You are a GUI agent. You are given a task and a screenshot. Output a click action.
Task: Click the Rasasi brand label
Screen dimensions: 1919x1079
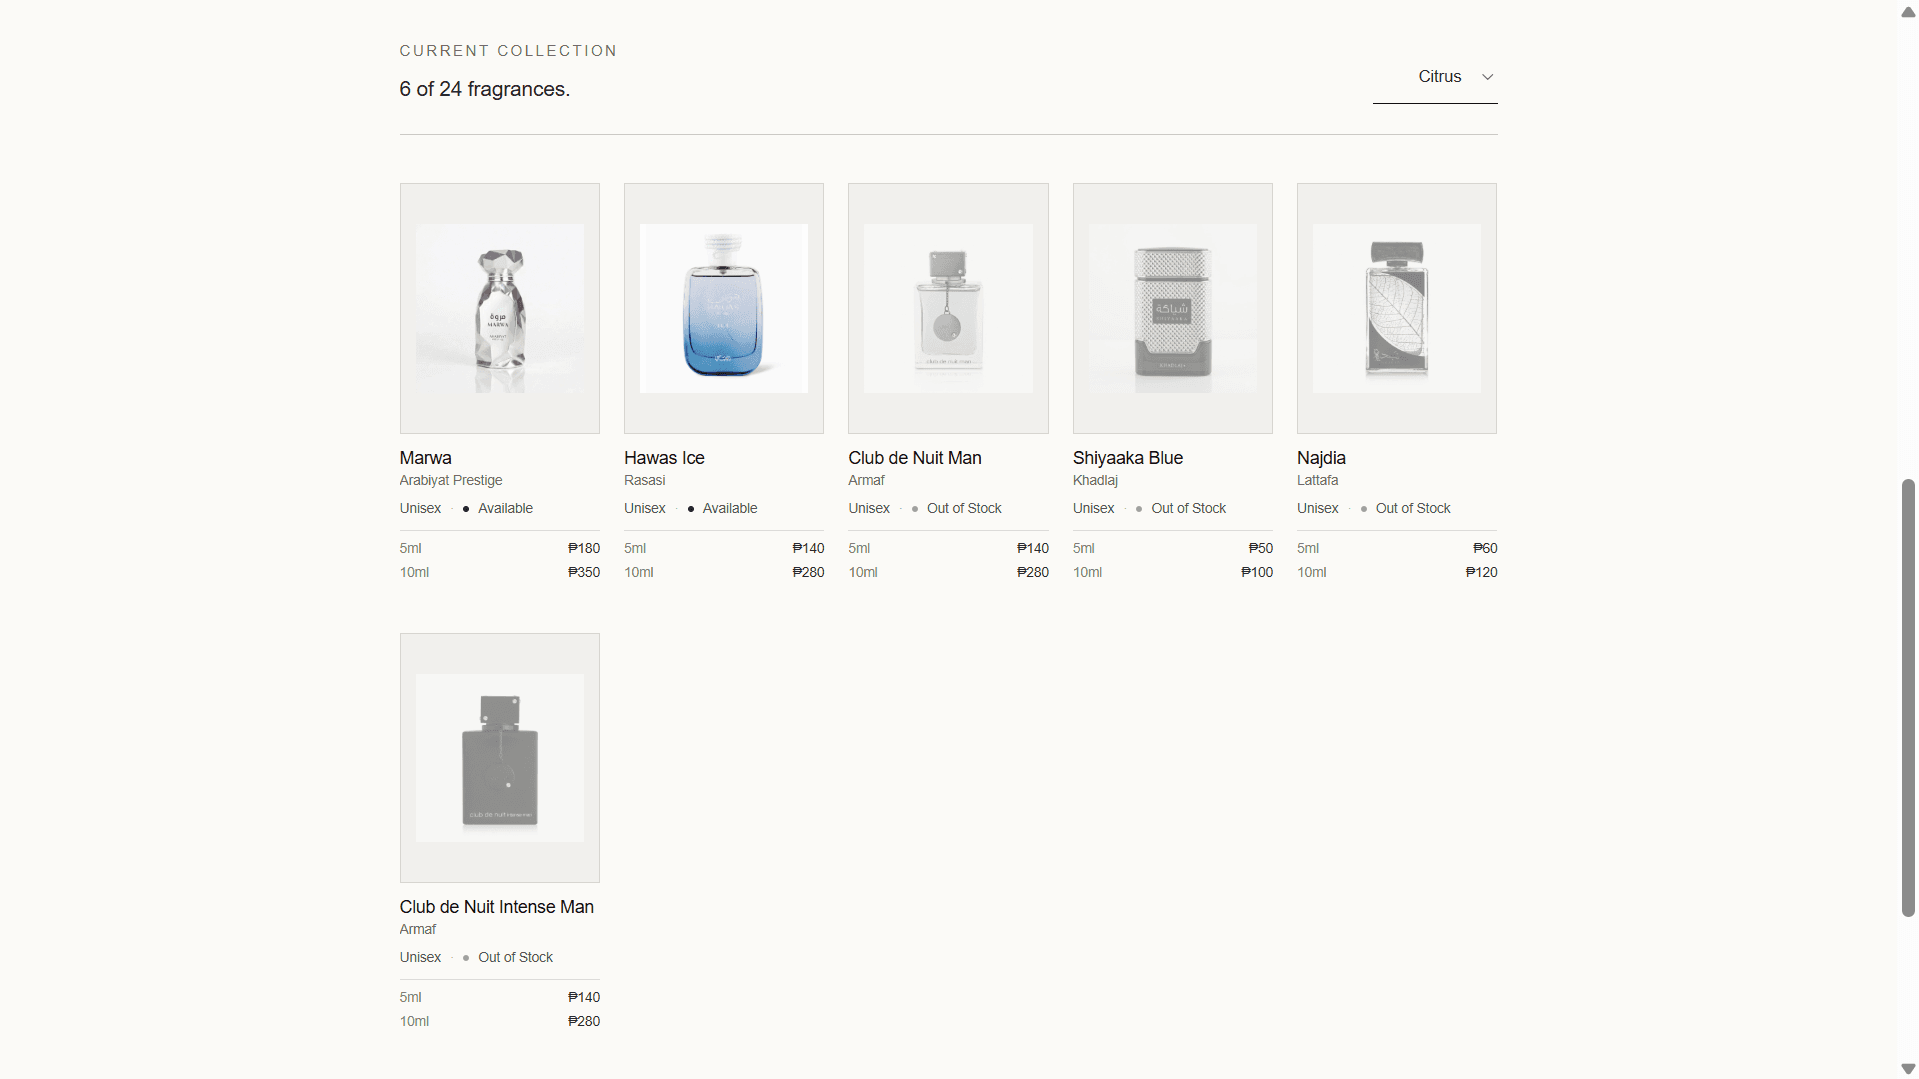tap(645, 480)
